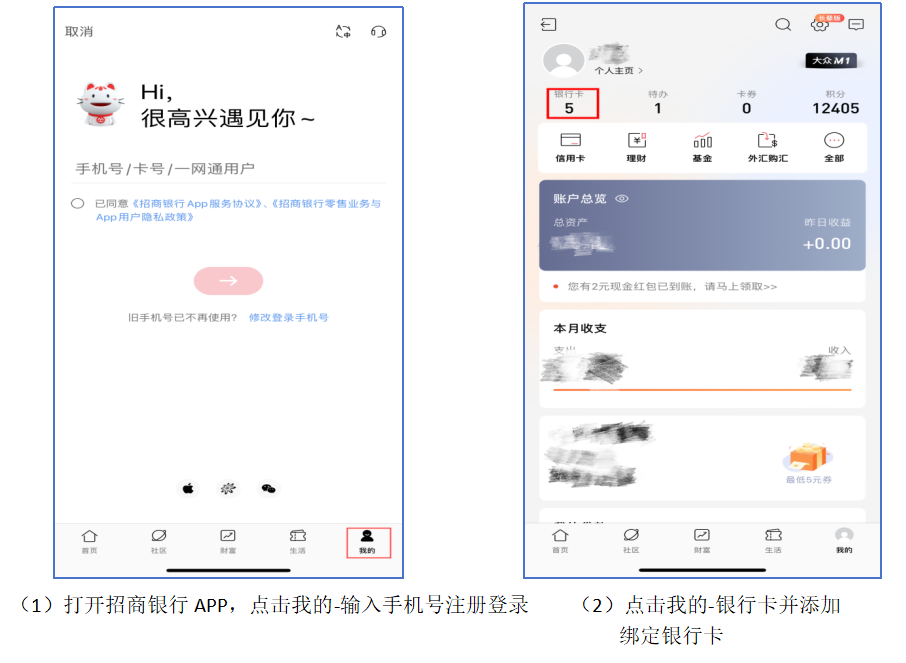Toggle eye icon next to 账户总览
The image size is (906, 663).
[x=622, y=199]
